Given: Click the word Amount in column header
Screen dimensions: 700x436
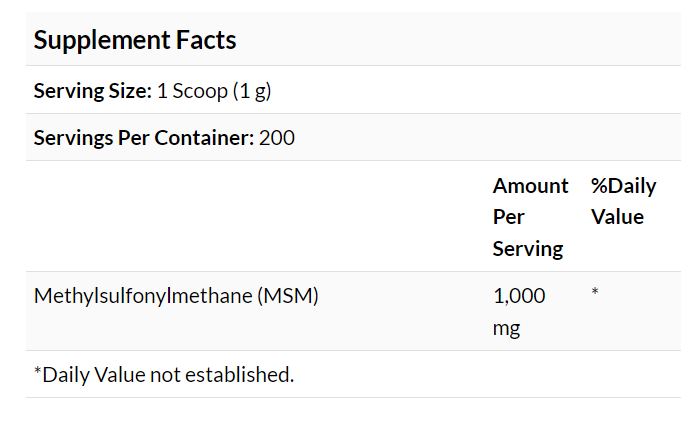Looking at the screenshot, I should [x=530, y=185].
